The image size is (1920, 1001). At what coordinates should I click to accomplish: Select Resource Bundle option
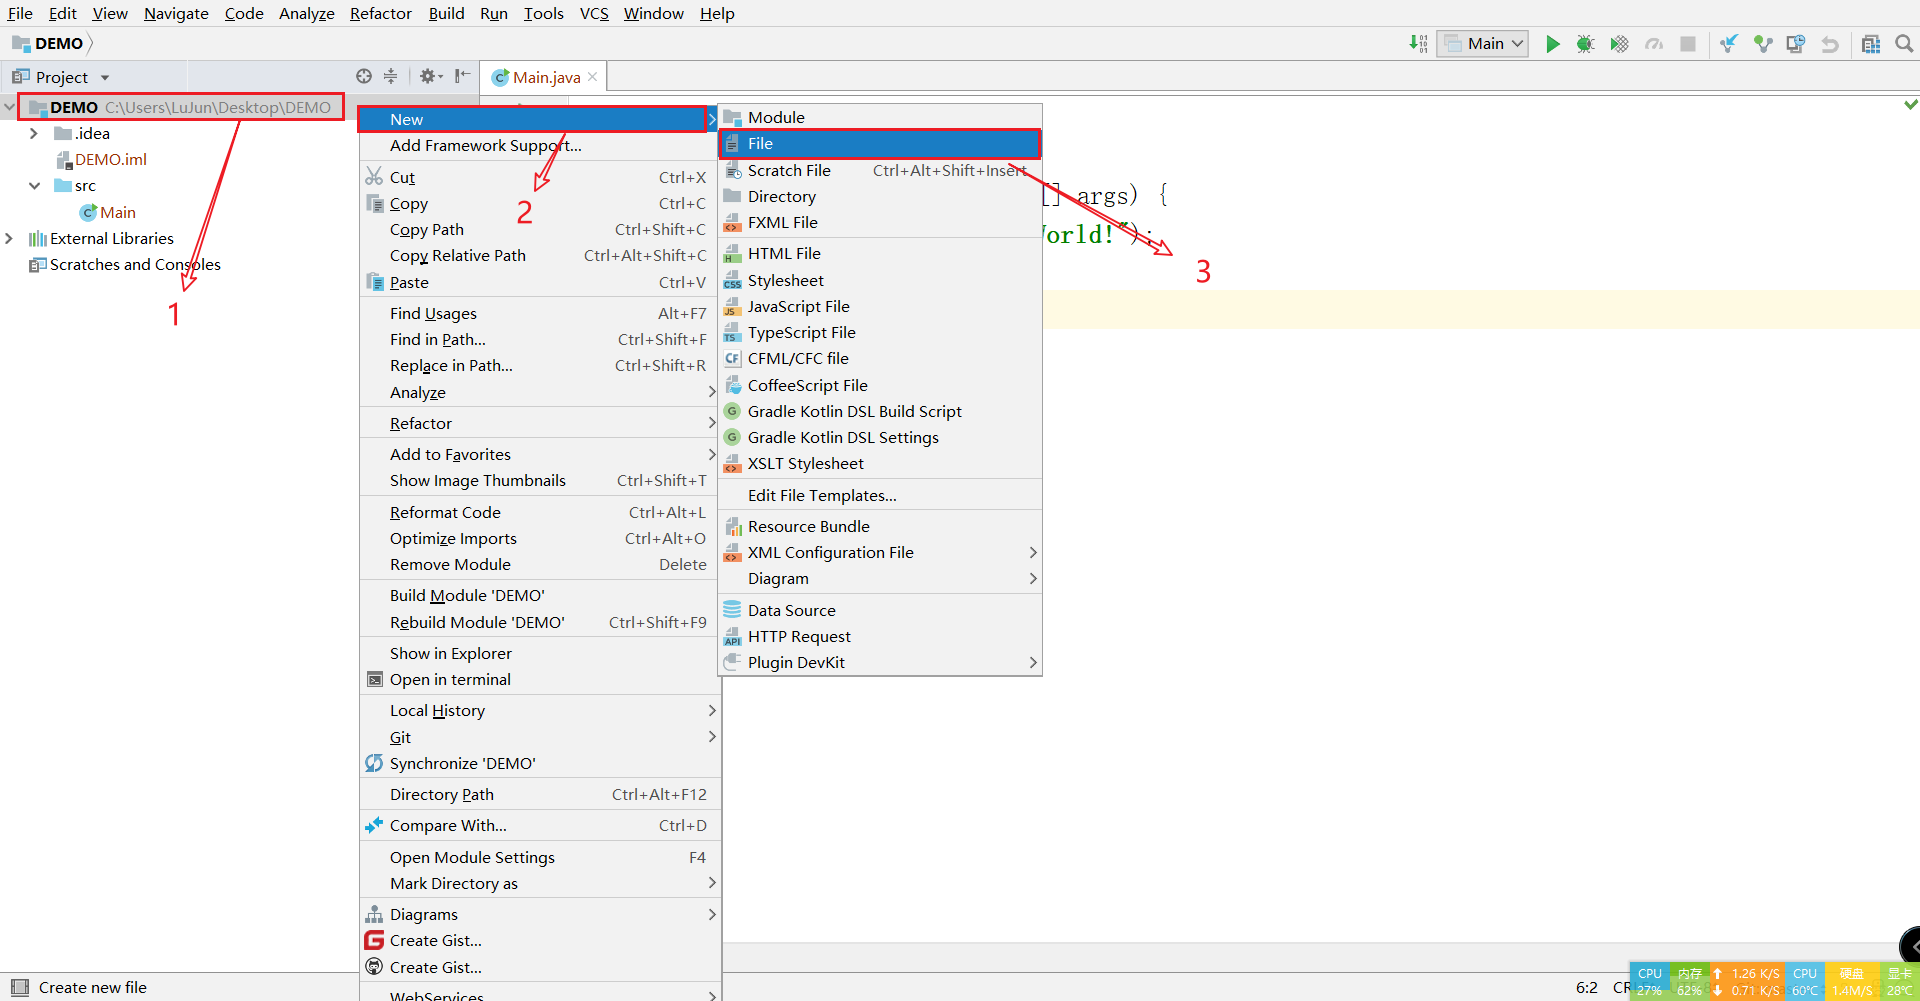881,526
